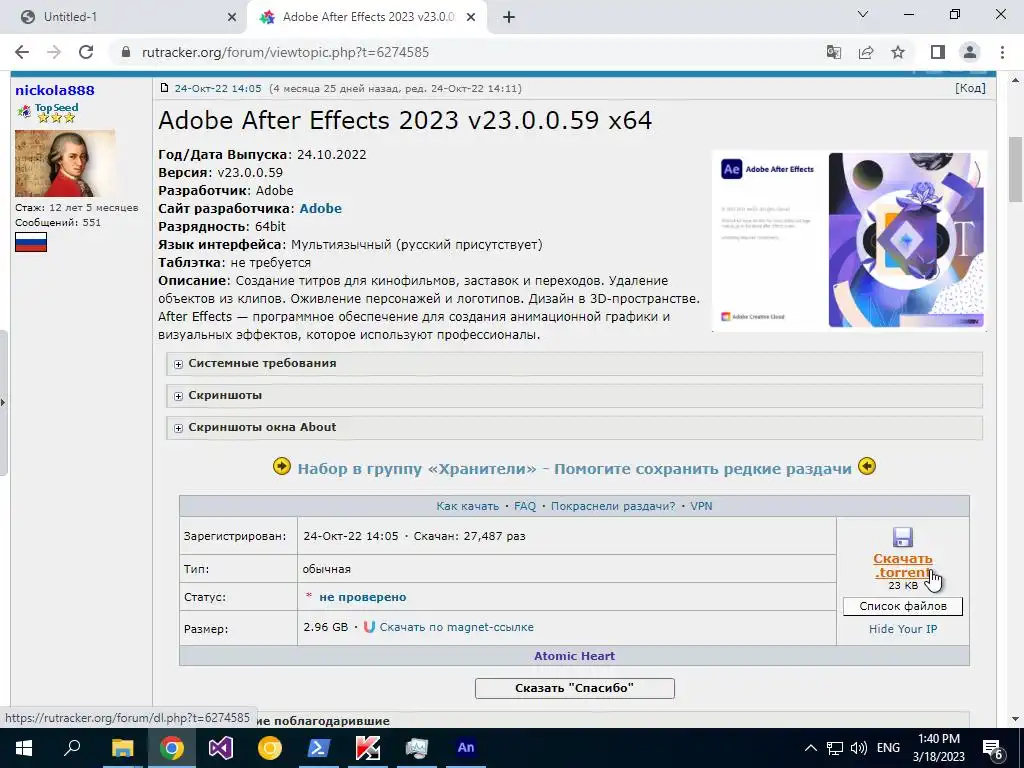Click the scrollbar up arrow

coord(1015,80)
